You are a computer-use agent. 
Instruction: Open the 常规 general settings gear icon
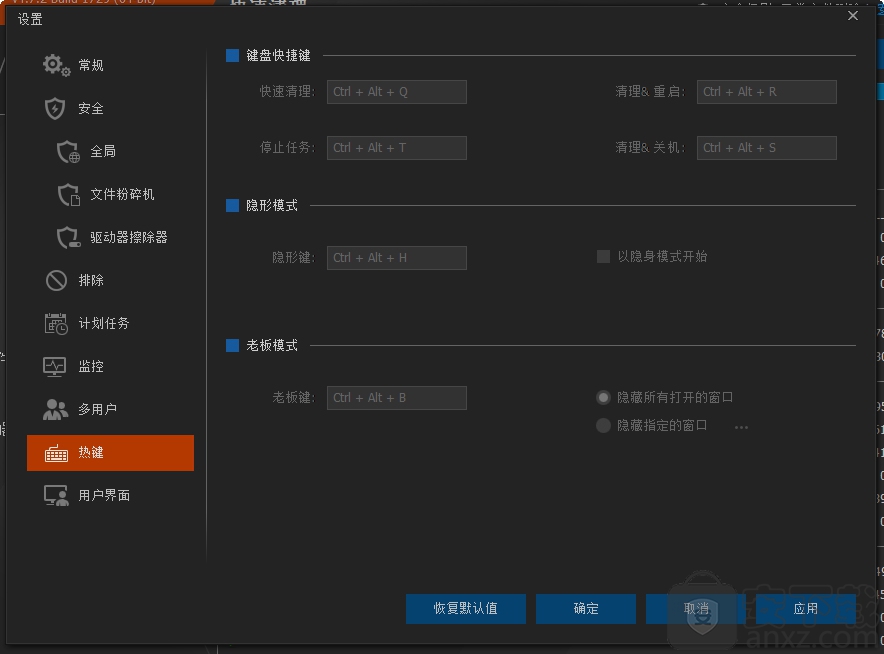56,65
